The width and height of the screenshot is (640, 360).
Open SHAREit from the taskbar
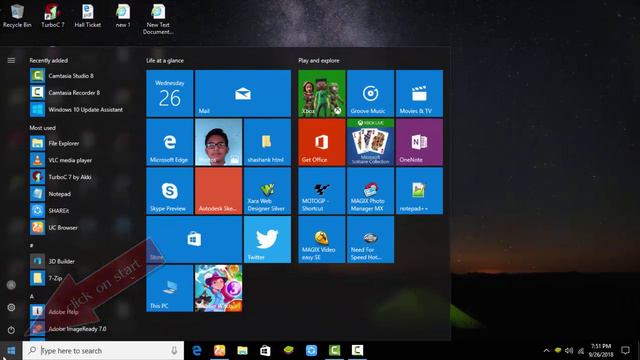coord(311,350)
